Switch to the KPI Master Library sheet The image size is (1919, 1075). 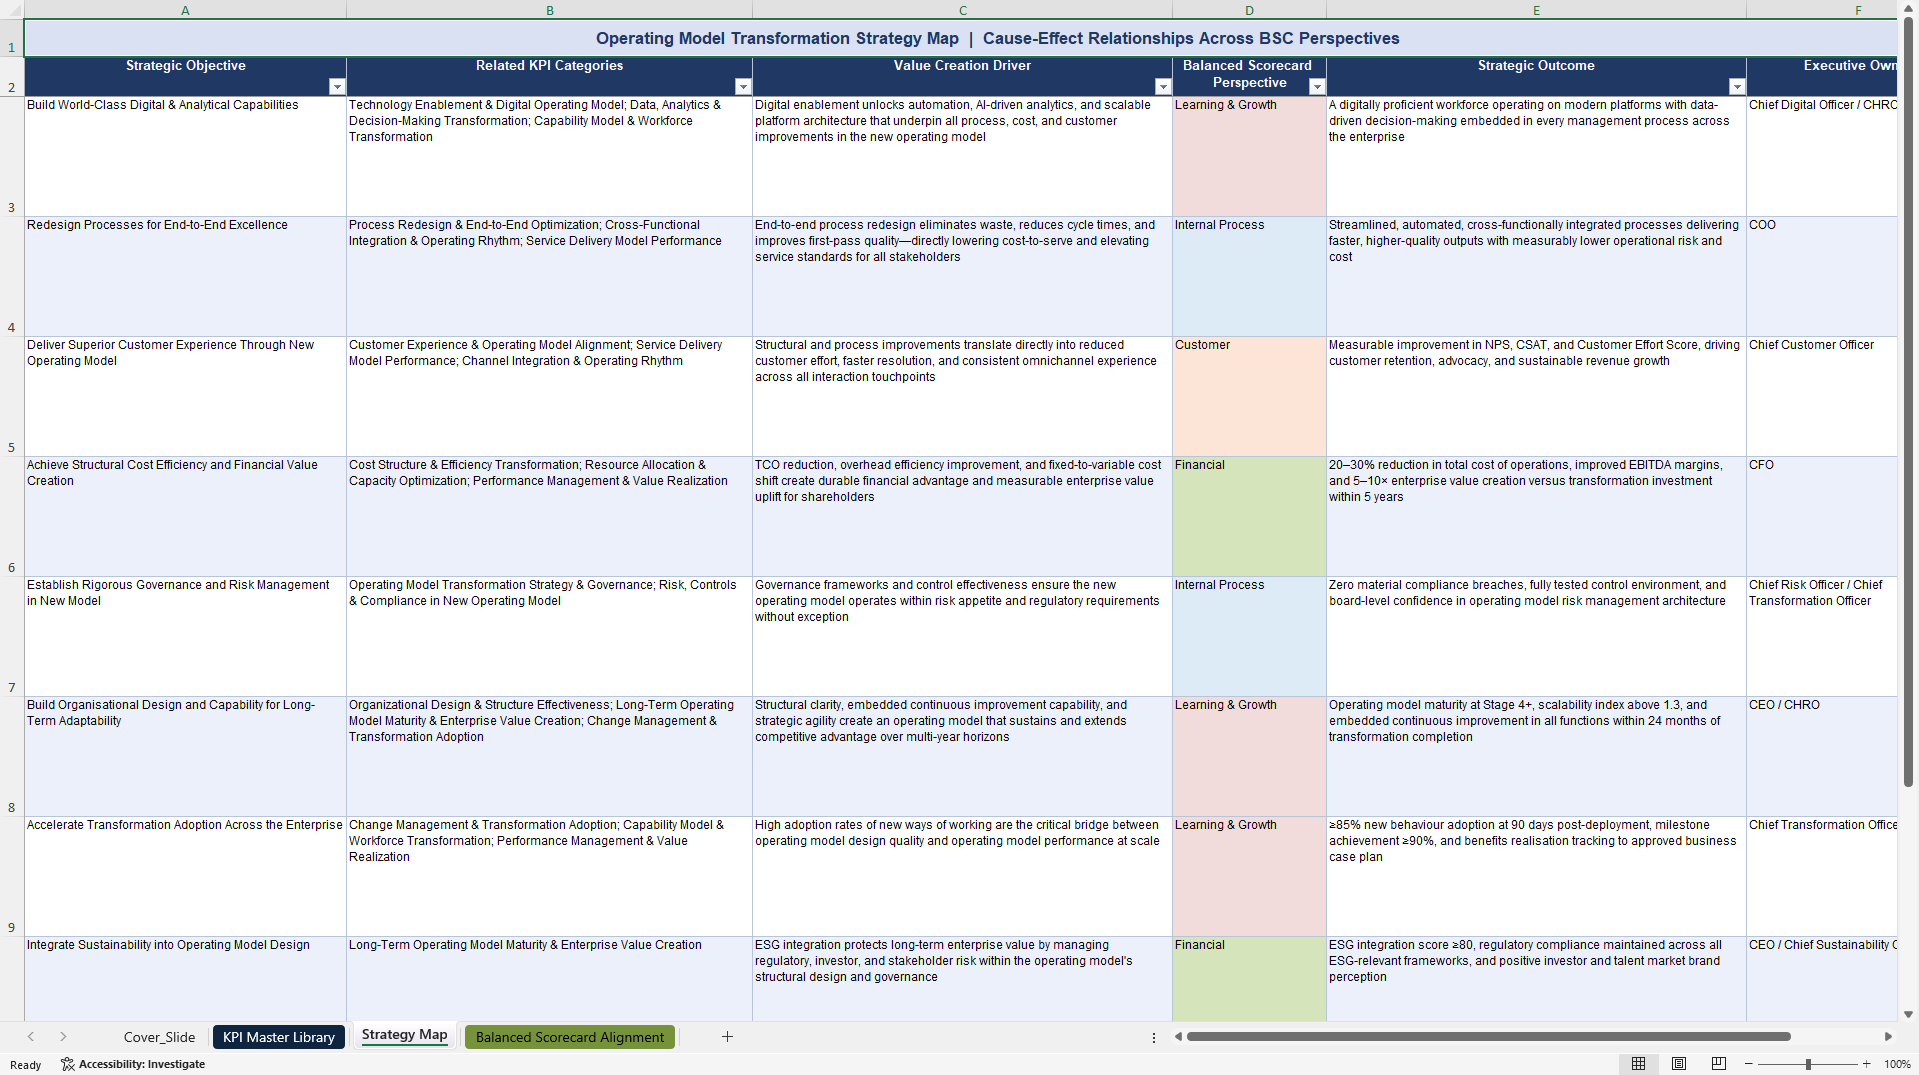click(279, 1037)
